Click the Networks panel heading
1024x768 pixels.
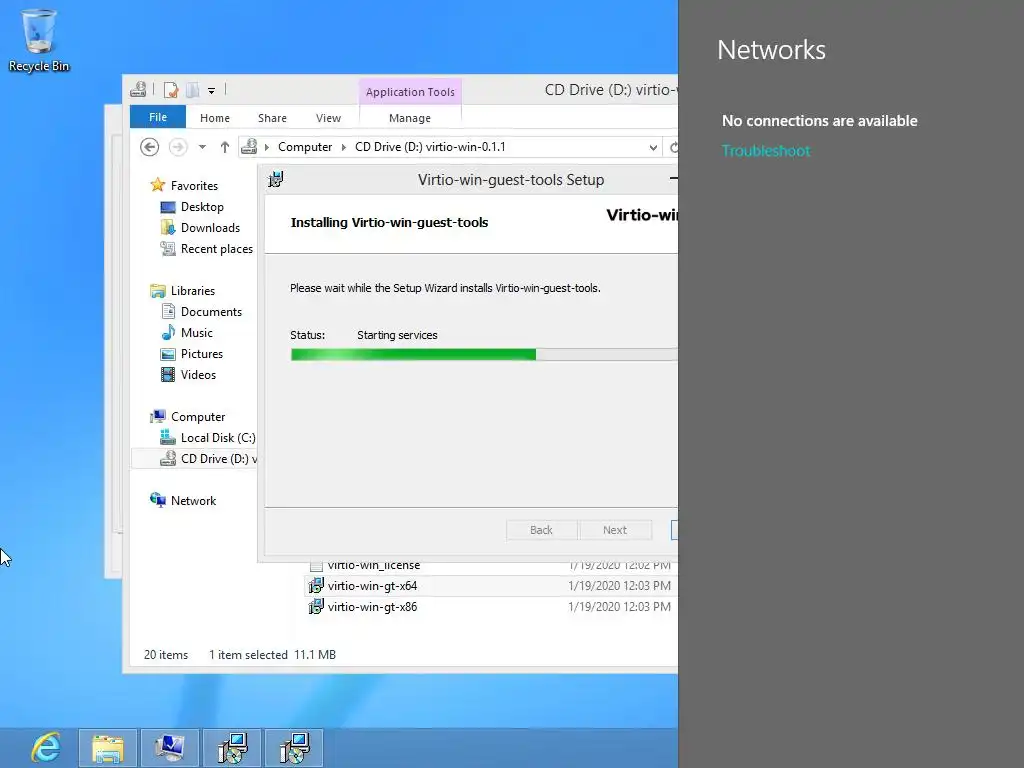point(771,50)
